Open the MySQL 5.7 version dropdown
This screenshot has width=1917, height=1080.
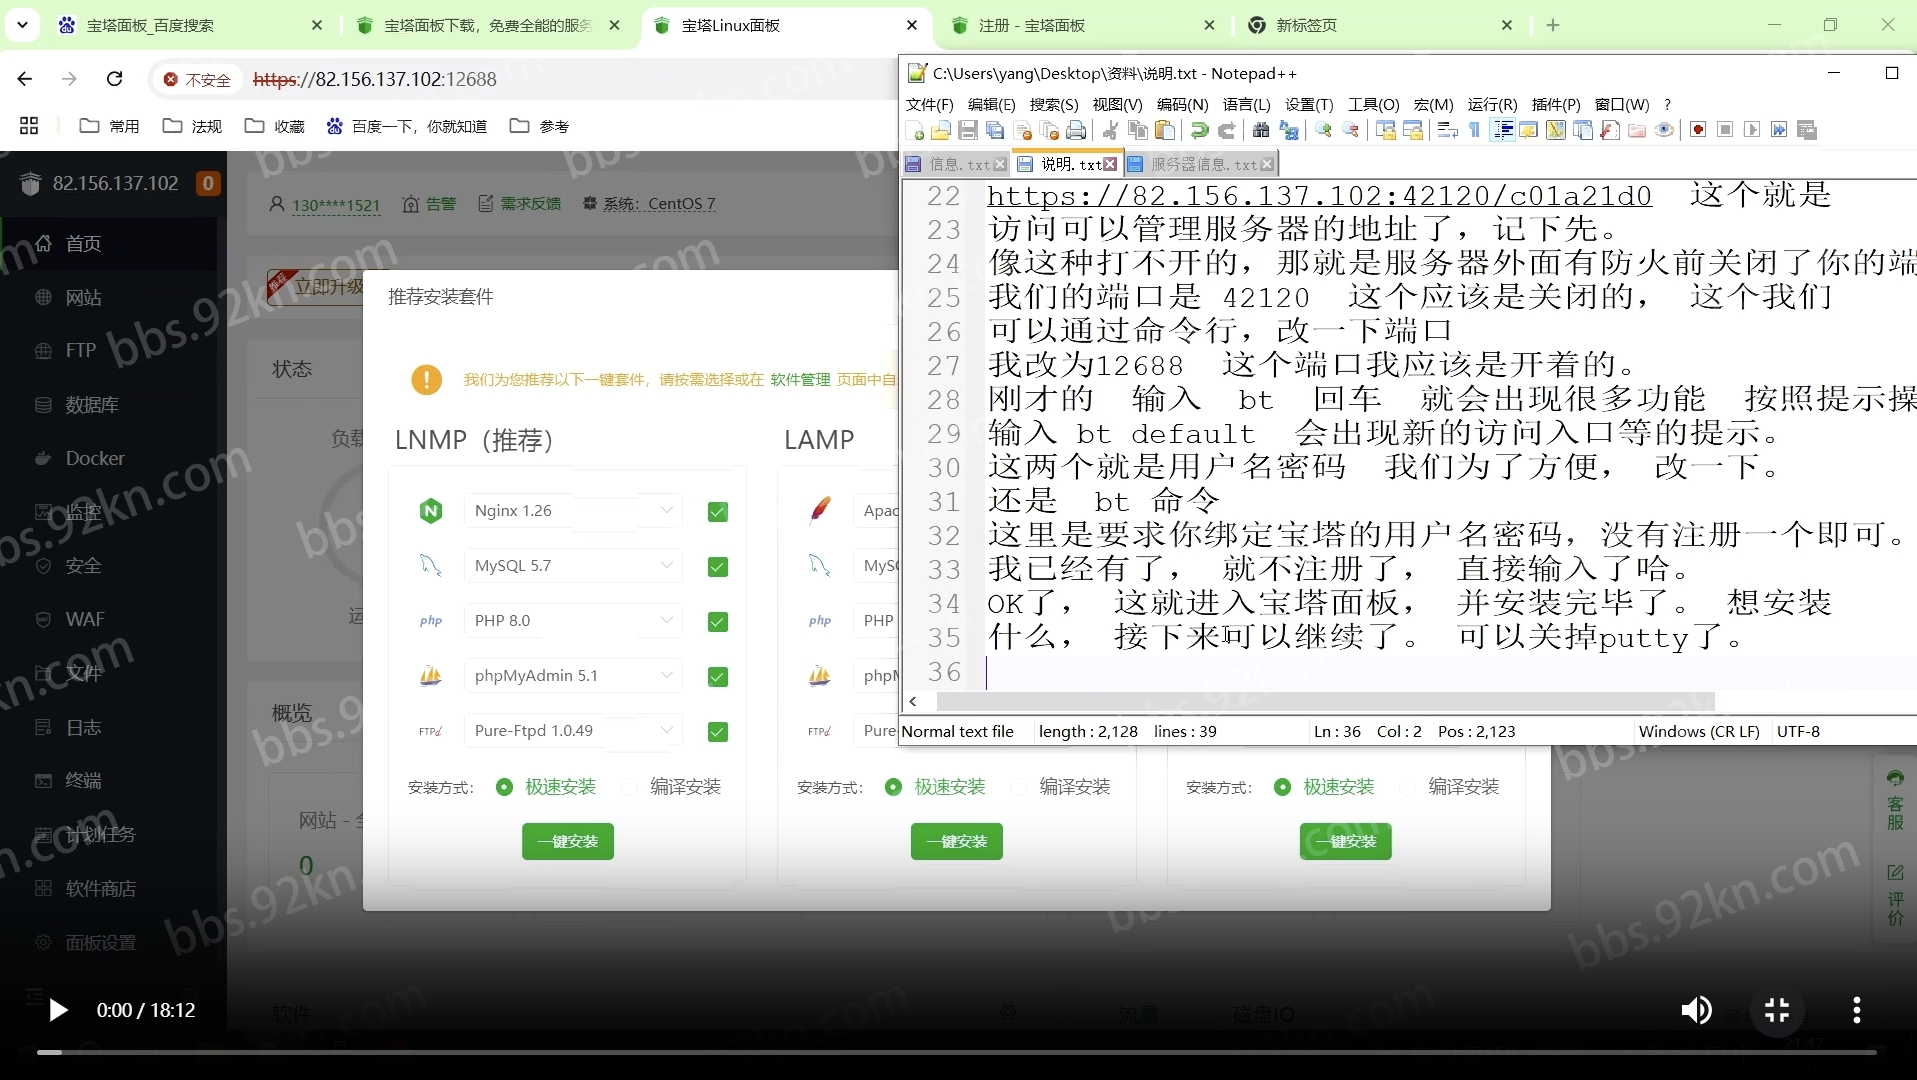click(573, 565)
